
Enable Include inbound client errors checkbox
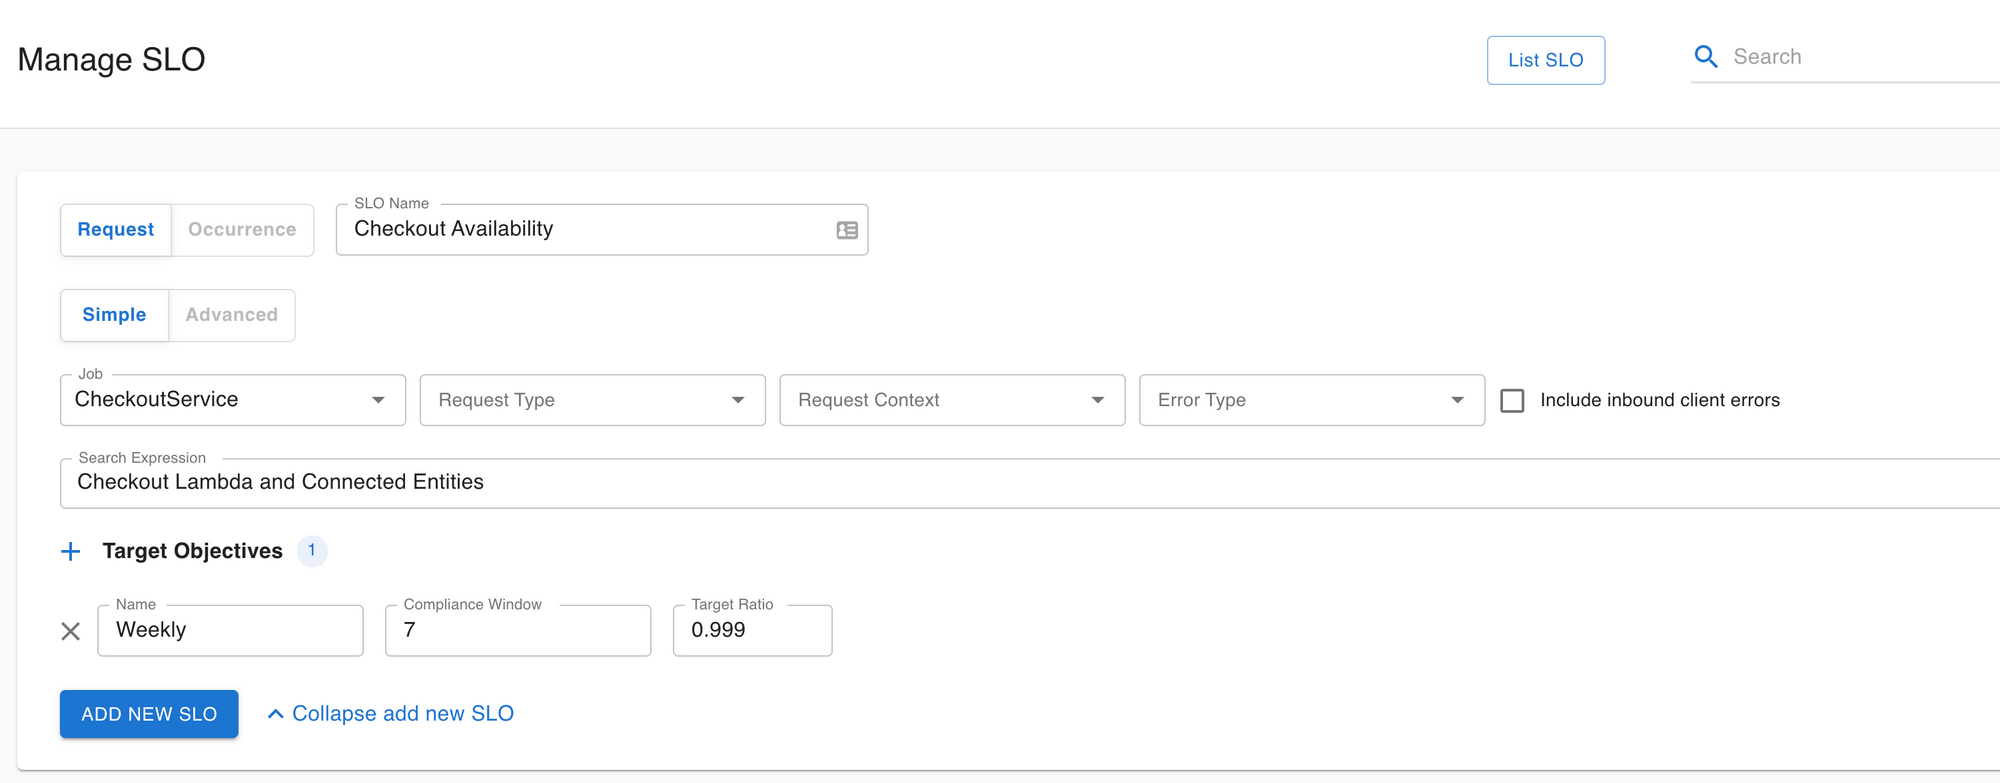(1512, 401)
